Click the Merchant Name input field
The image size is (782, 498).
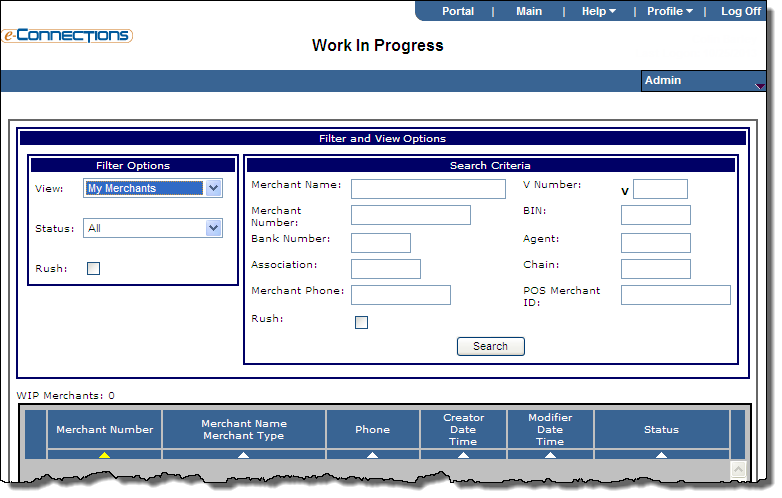428,189
